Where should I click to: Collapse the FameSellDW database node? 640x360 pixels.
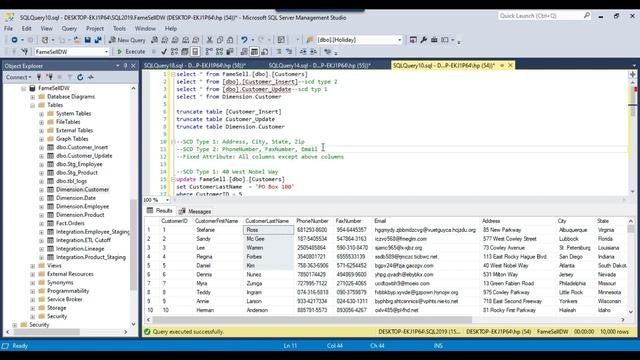(23, 88)
